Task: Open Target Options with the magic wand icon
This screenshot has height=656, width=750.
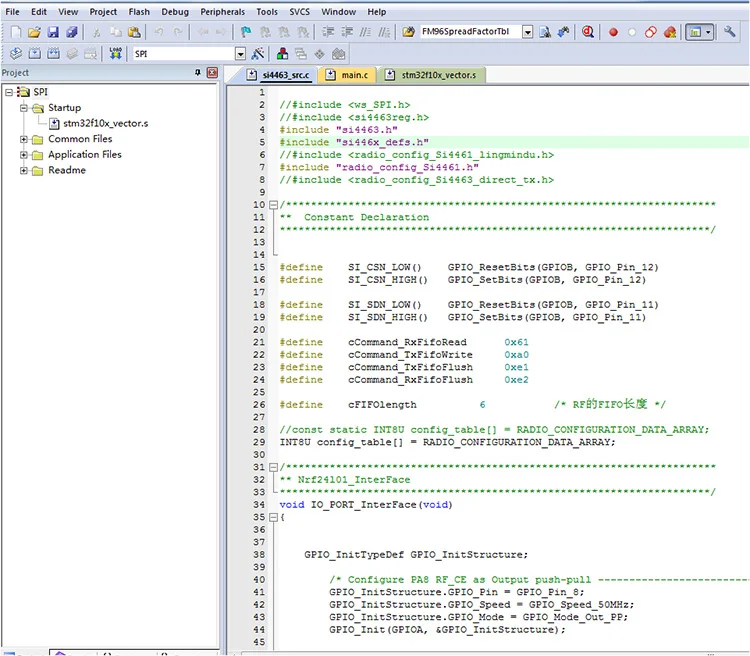Action: (x=258, y=53)
